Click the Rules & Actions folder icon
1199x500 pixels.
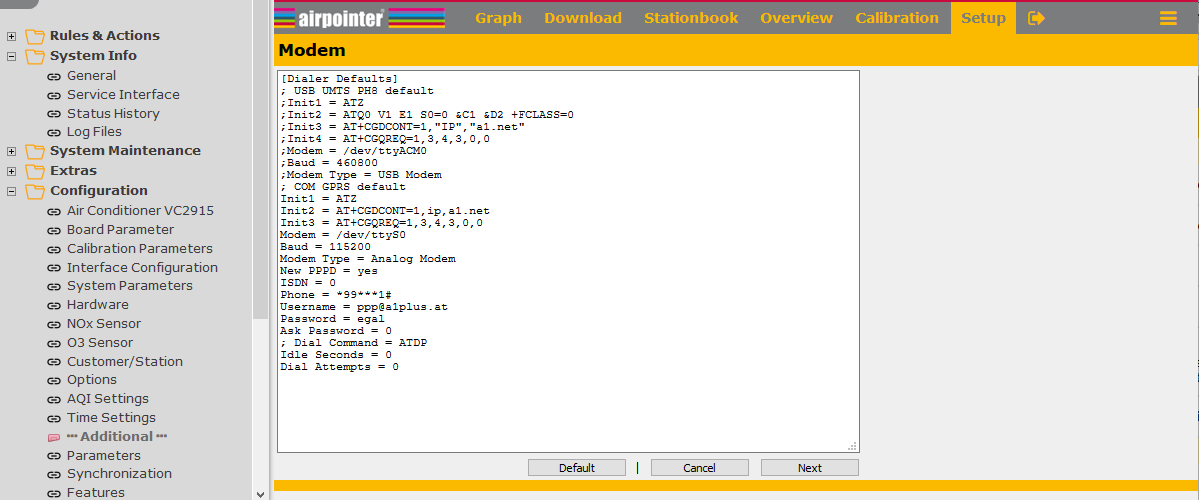click(x=35, y=36)
